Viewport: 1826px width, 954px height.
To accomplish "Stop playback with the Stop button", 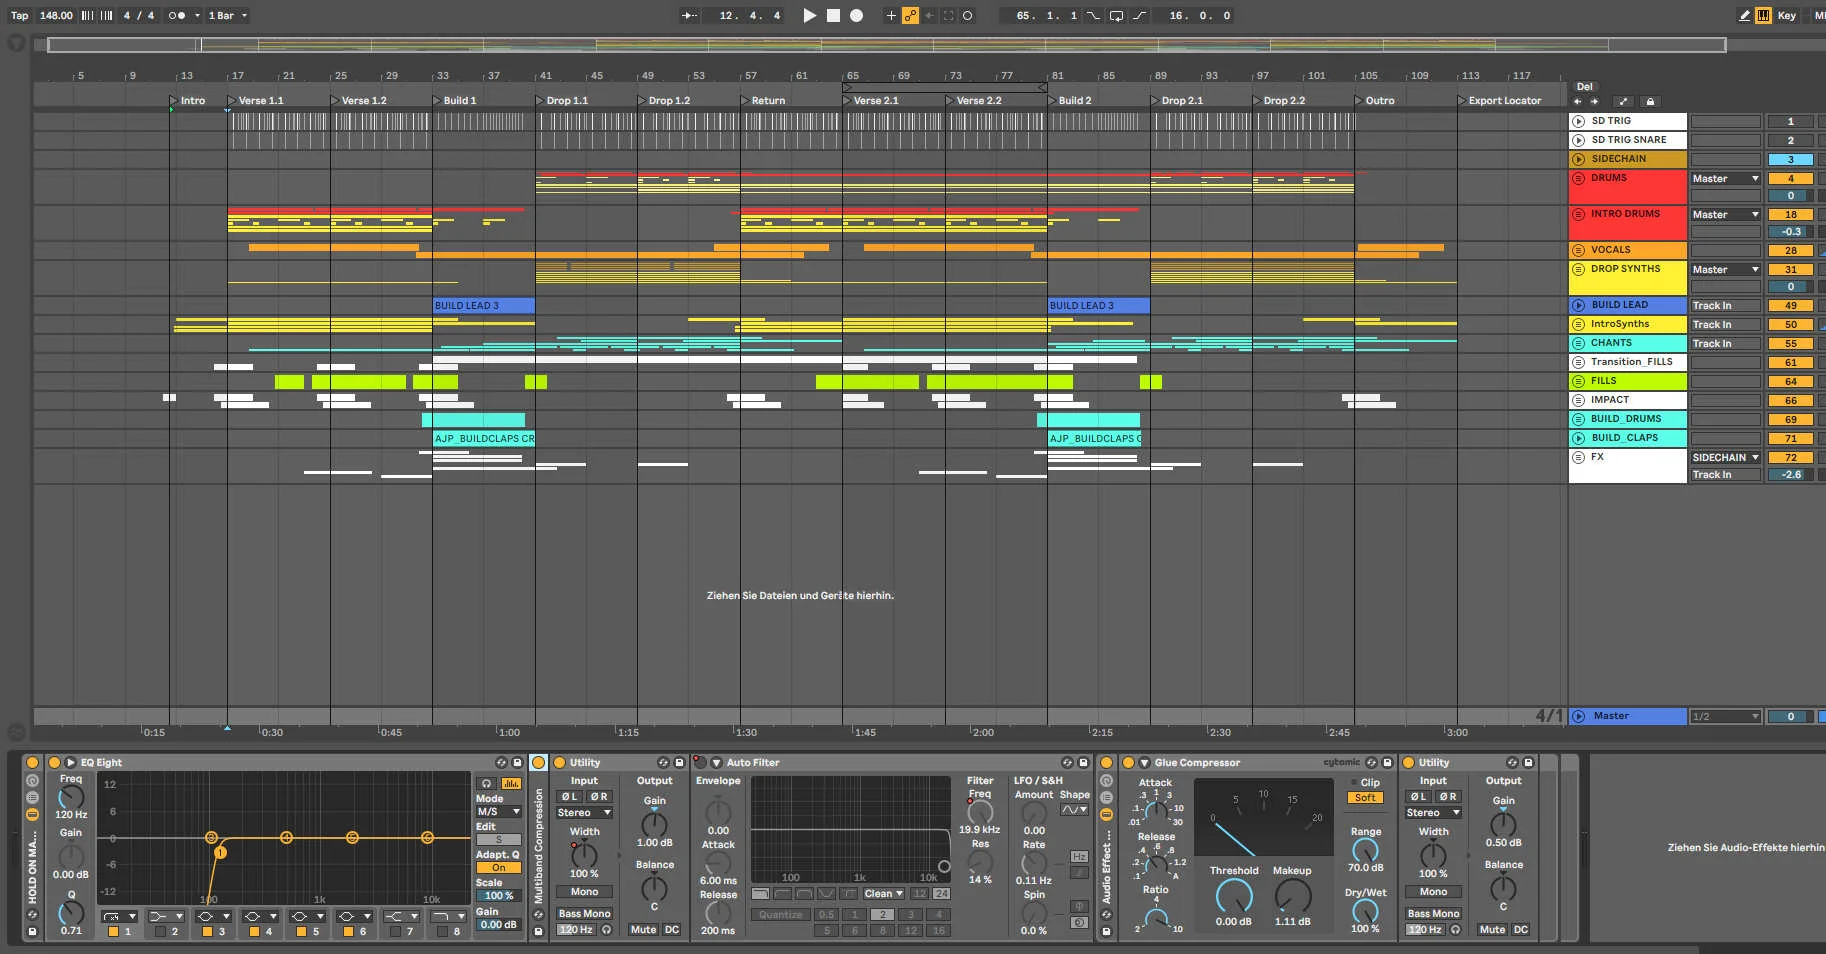I will (833, 15).
